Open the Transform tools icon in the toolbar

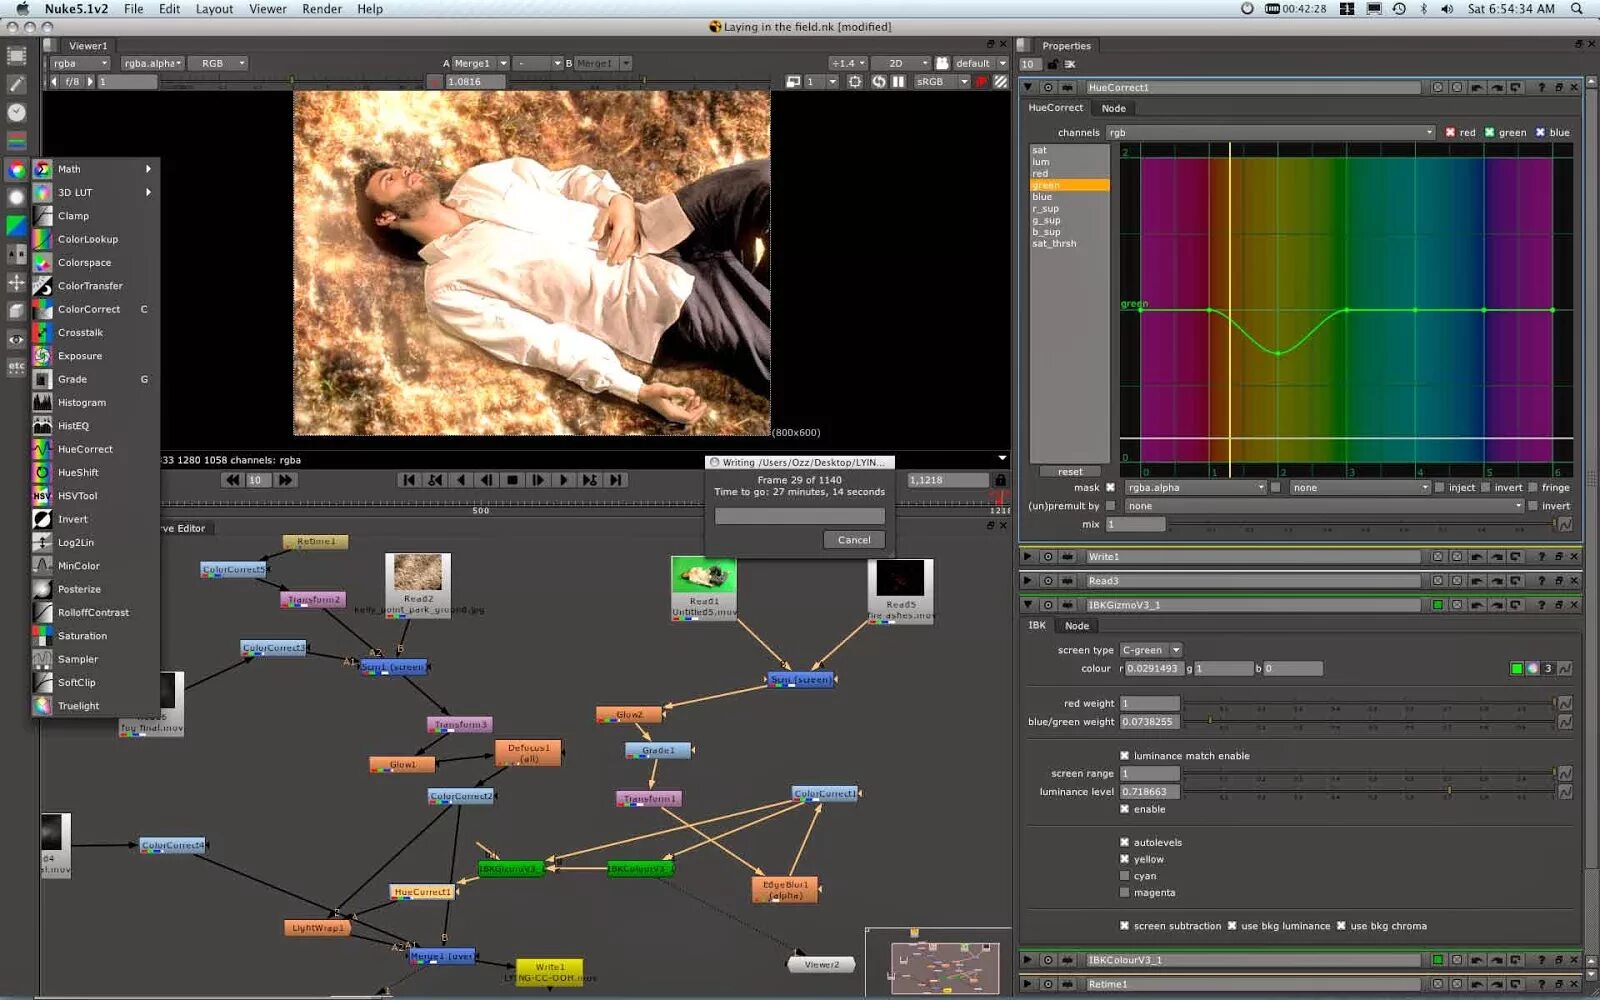[16, 282]
